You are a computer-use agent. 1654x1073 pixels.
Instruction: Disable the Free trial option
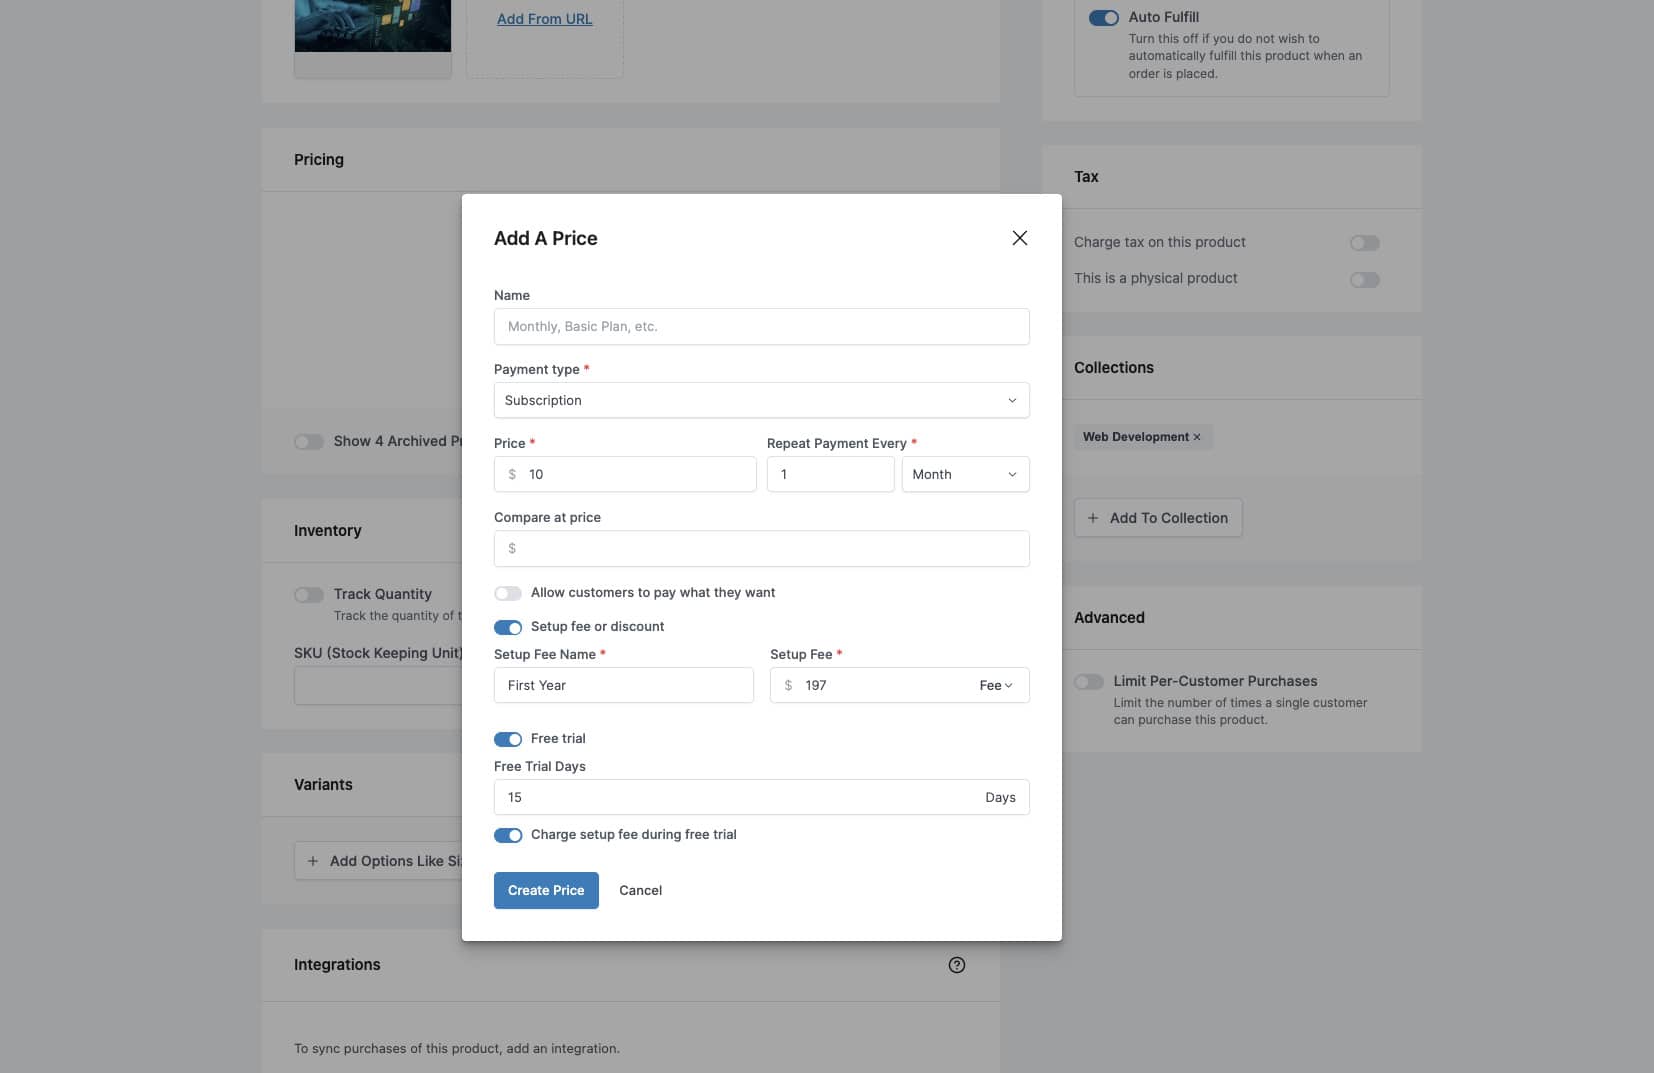(509, 739)
